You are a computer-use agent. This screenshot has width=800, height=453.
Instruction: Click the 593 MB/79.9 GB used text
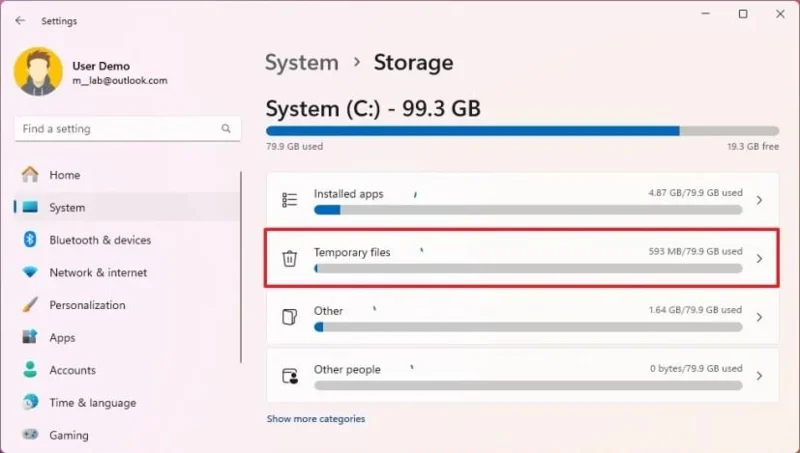tap(695, 251)
